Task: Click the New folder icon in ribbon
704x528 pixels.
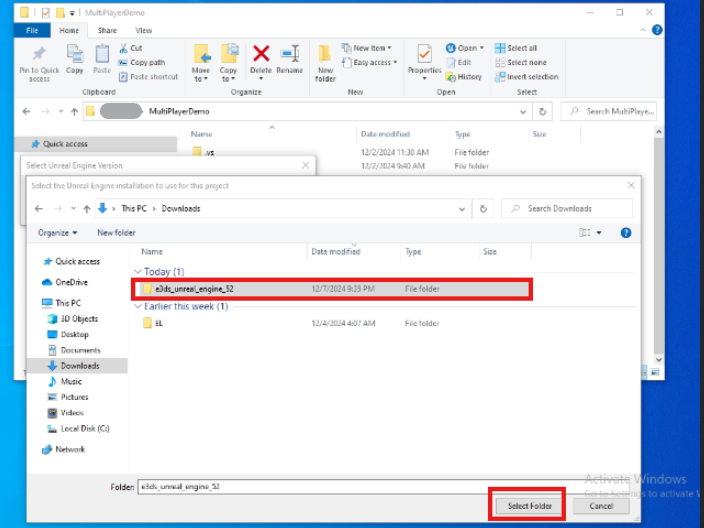Action: point(325,54)
